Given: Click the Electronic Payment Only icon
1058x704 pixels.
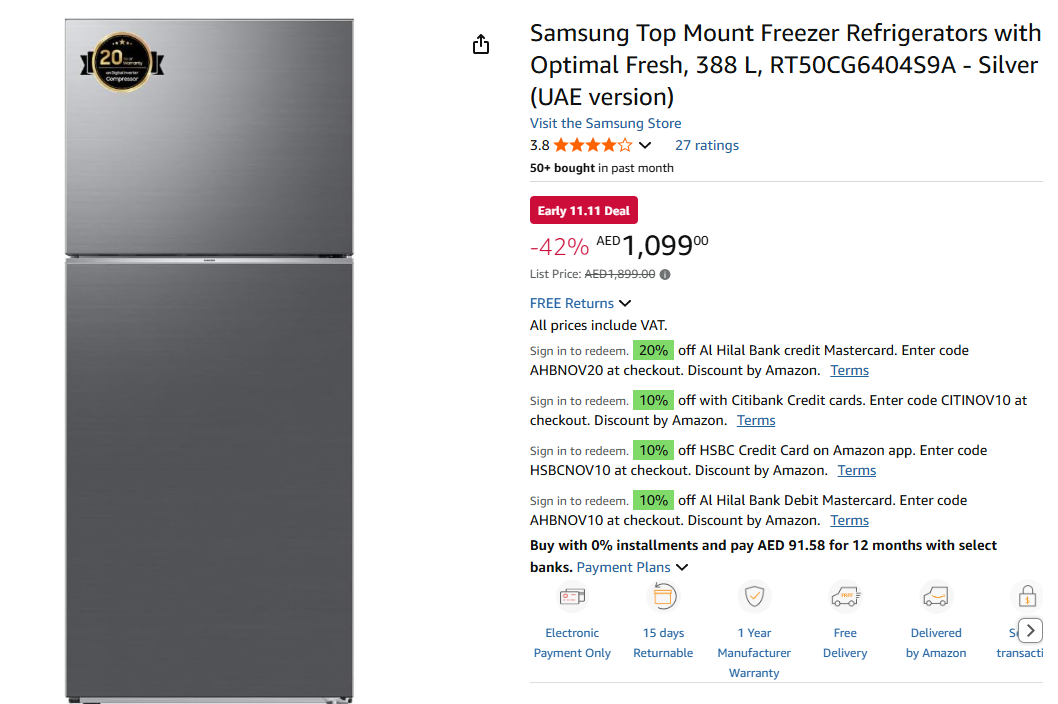Looking at the screenshot, I should (572, 596).
